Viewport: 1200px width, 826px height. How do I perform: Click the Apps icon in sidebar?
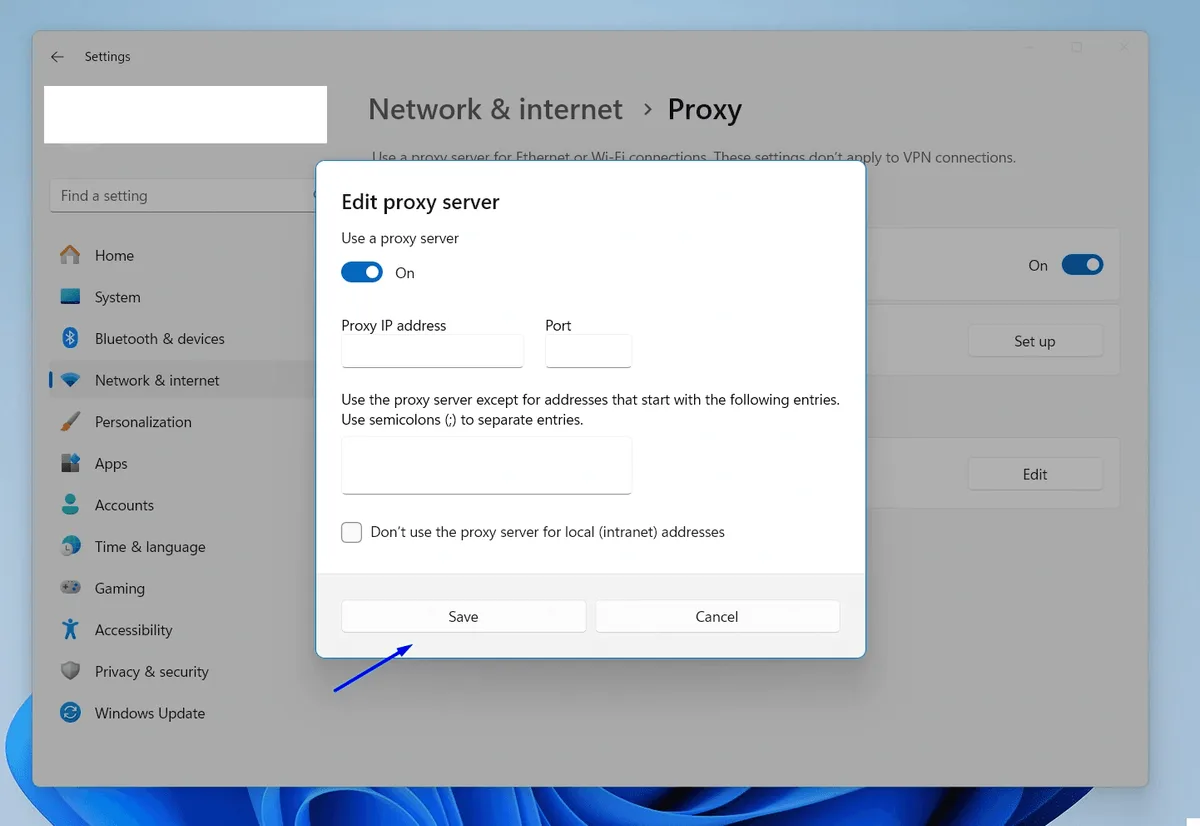pos(70,463)
